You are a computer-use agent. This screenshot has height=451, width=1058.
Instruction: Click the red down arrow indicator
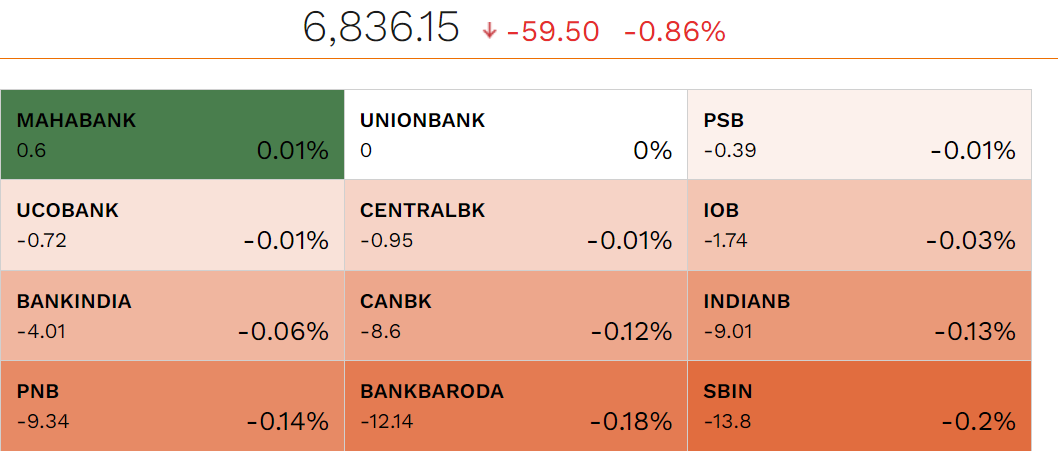coord(490,32)
